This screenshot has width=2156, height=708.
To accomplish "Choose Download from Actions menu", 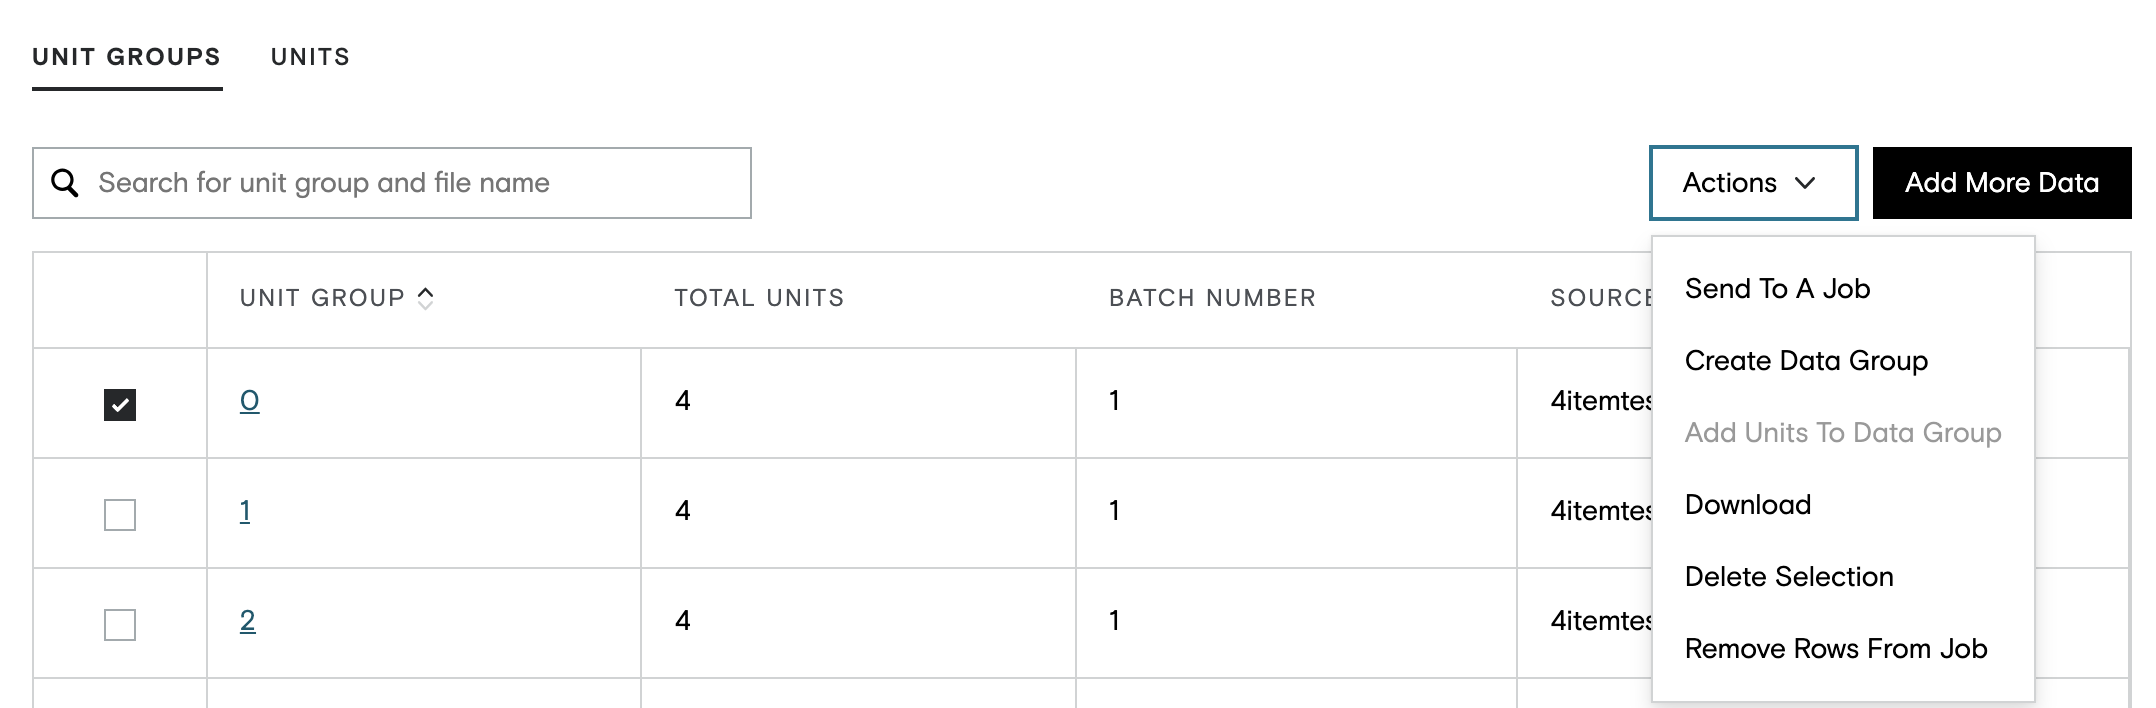I will (1748, 505).
